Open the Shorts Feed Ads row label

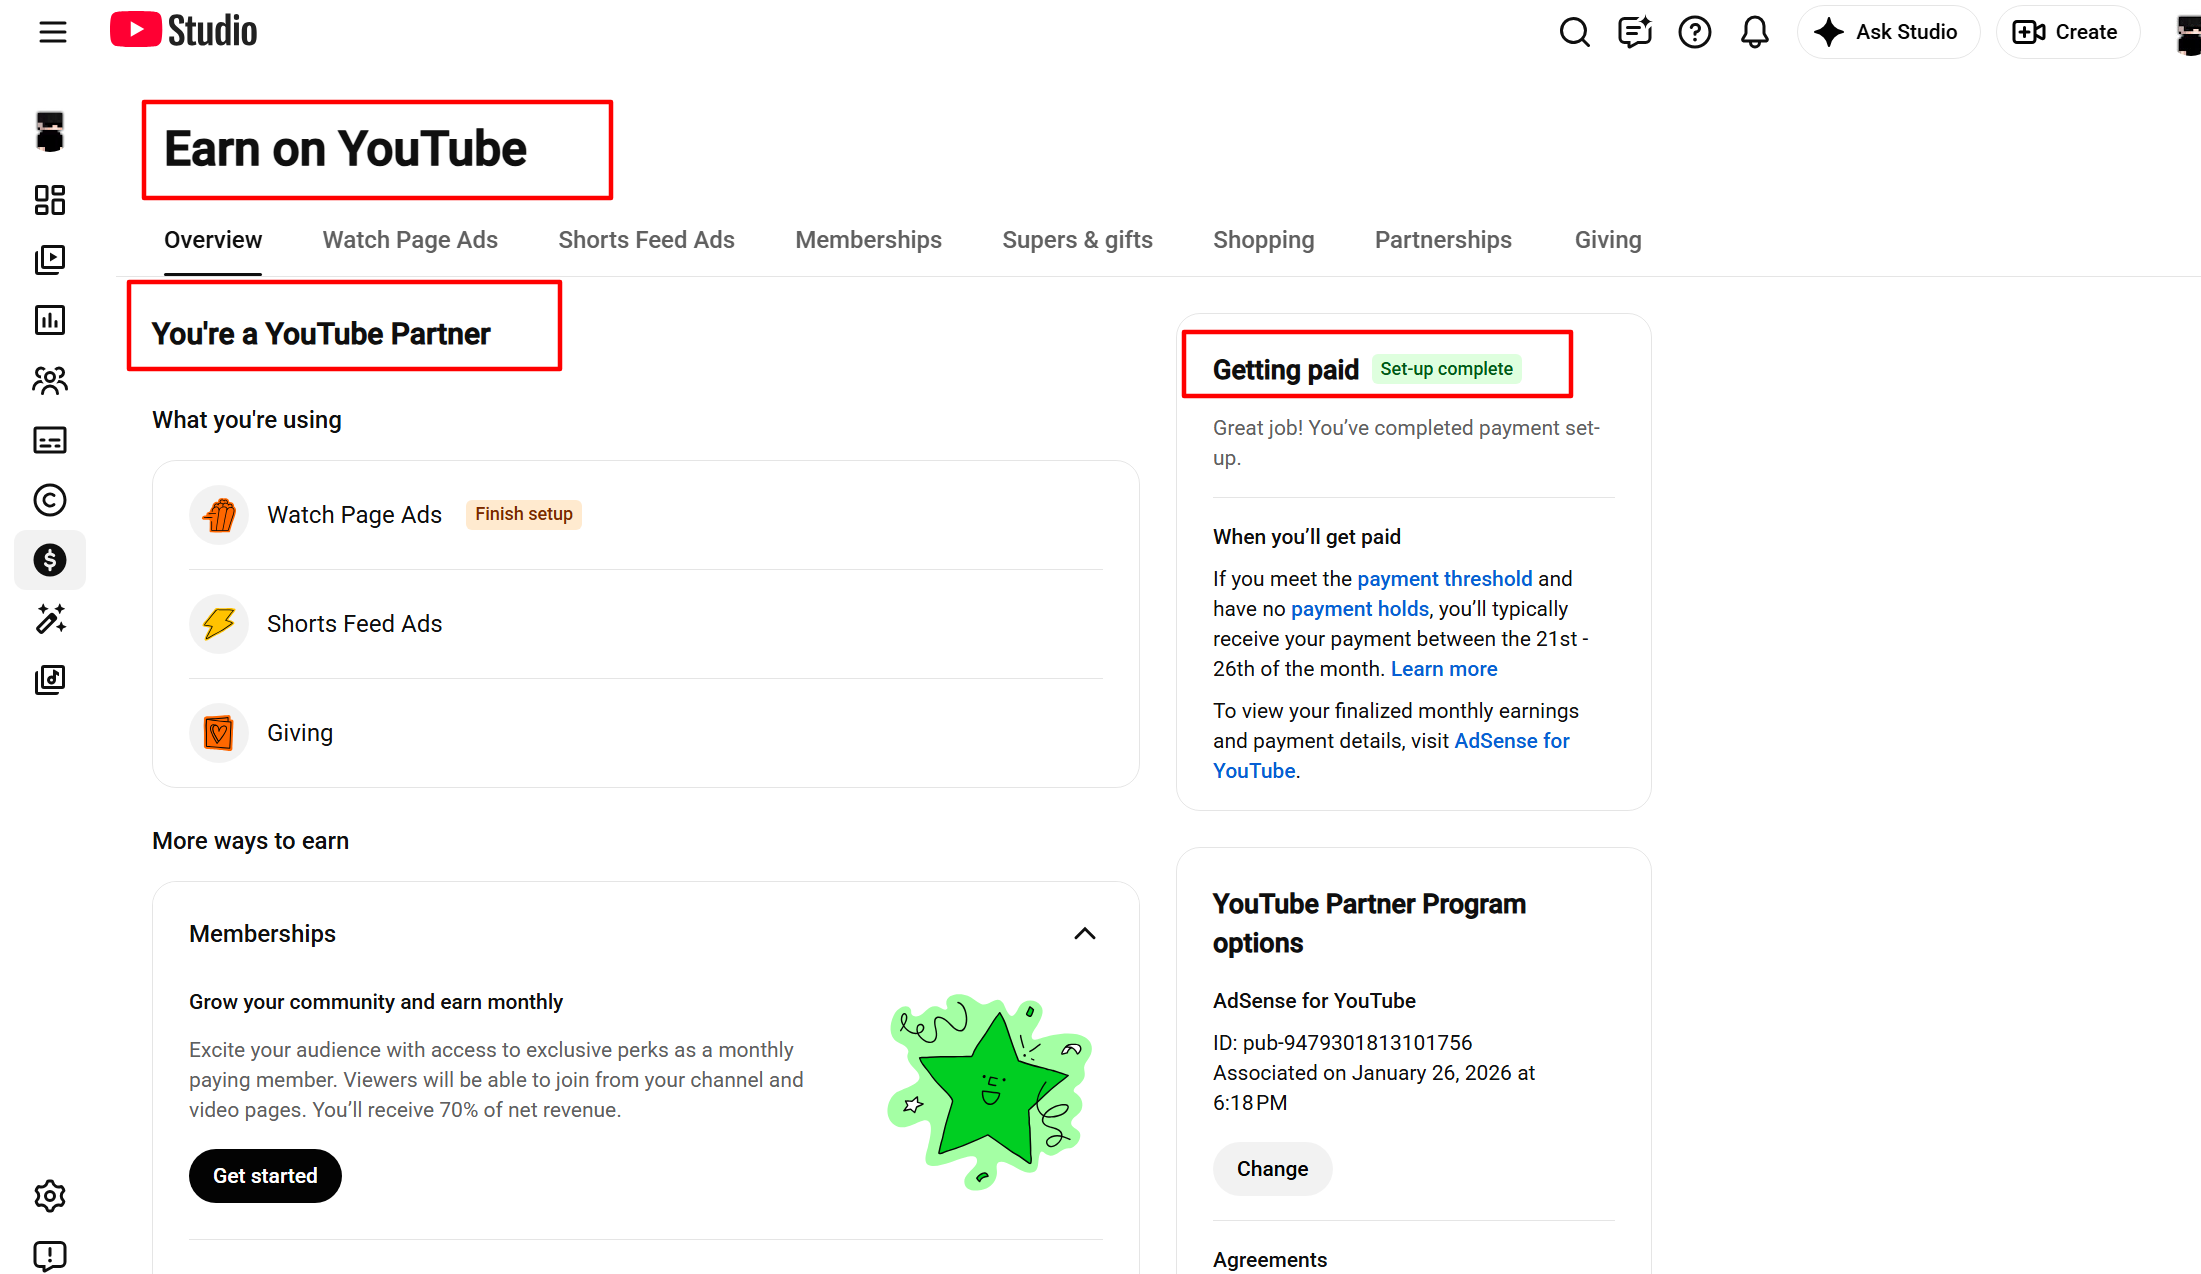[x=354, y=624]
